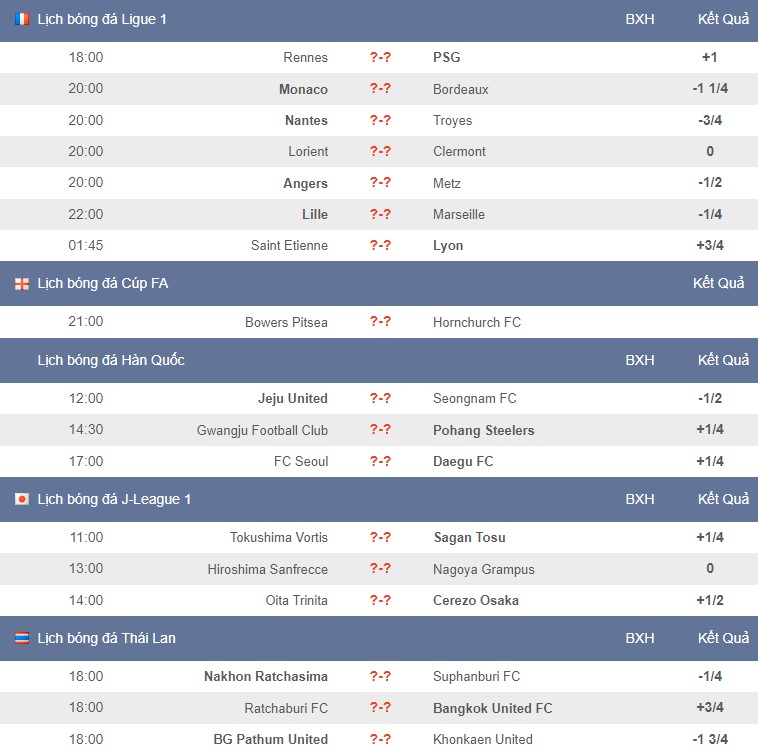
Task: Click the England flag icon beside Cúp FA
Action: pyautogui.click(x=22, y=284)
